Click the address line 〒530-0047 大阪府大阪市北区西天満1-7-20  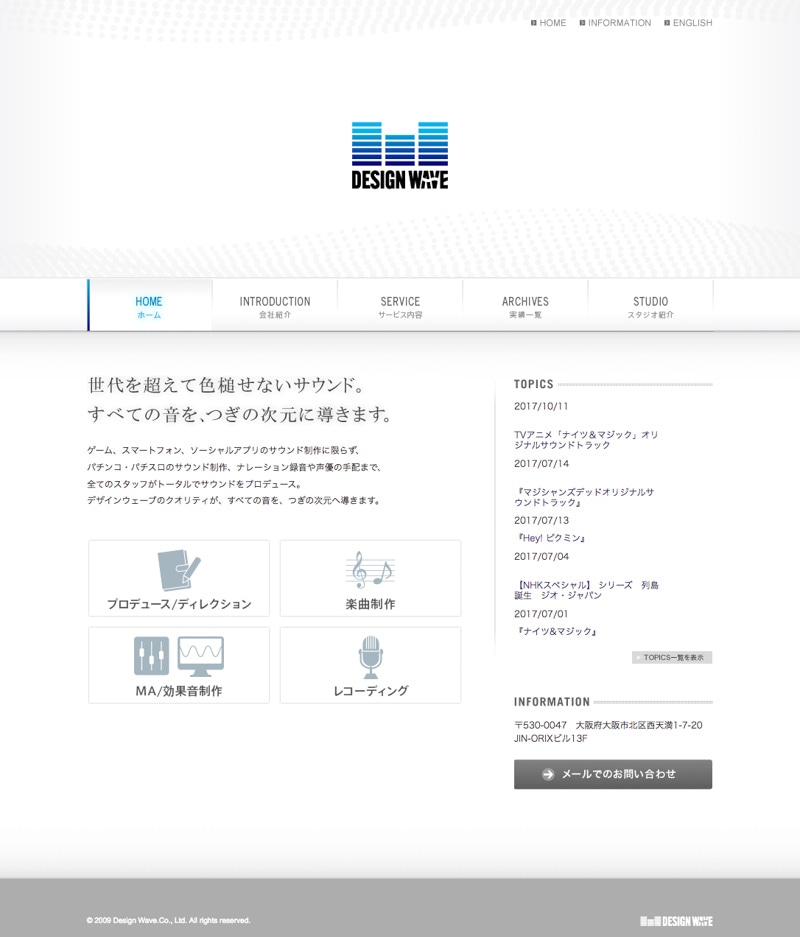pyautogui.click(x=608, y=725)
